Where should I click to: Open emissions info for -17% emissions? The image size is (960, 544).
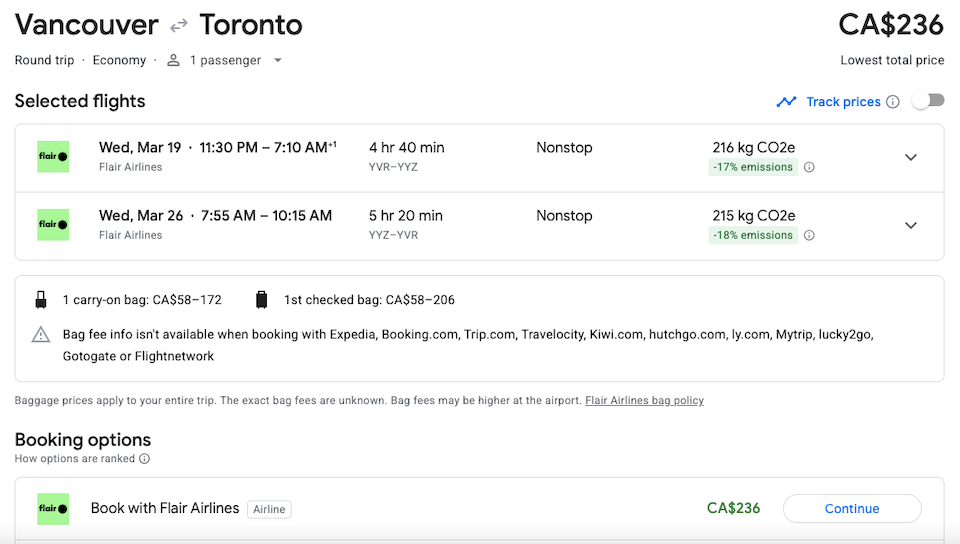click(809, 167)
